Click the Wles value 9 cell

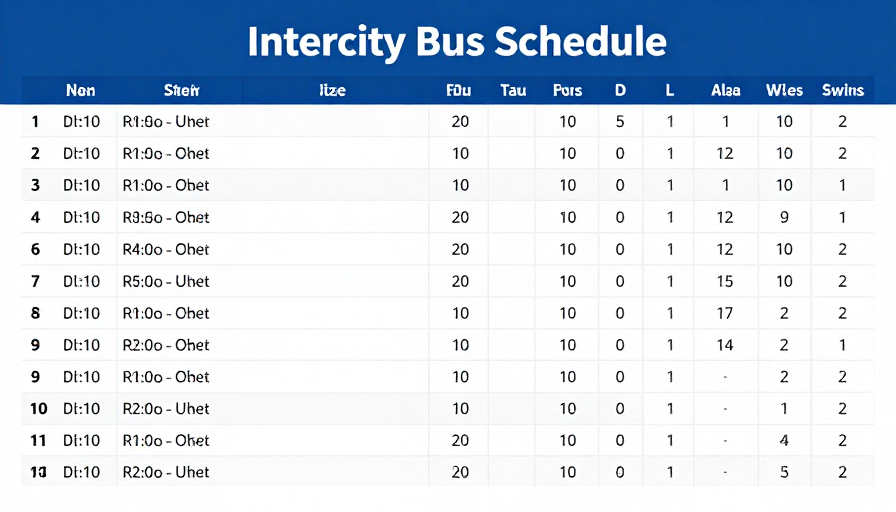(x=784, y=218)
